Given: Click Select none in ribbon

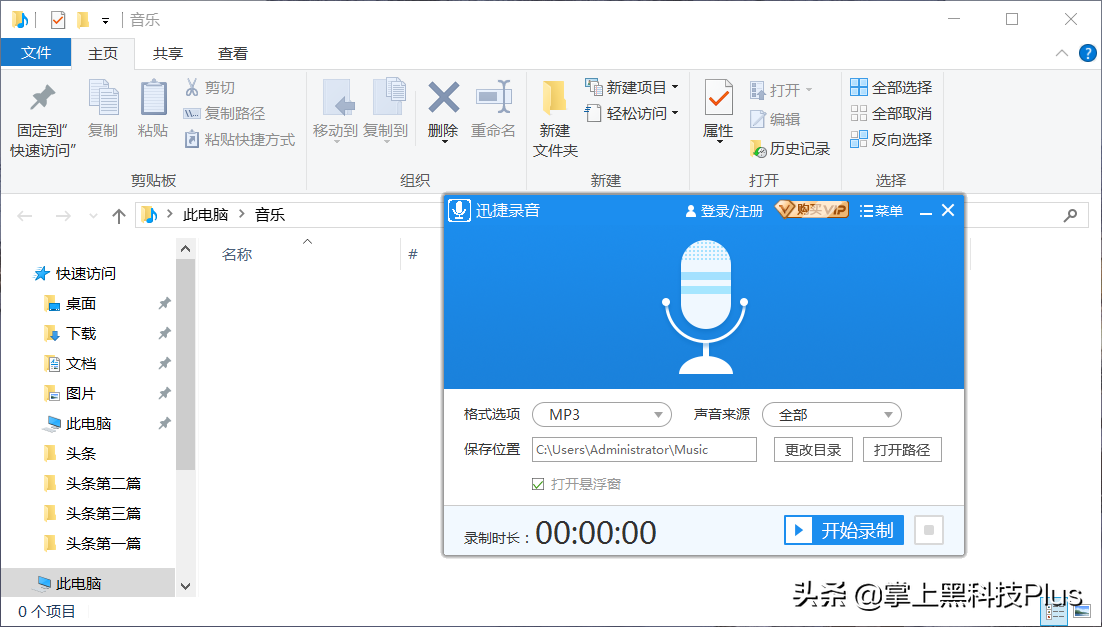Looking at the screenshot, I should point(891,114).
